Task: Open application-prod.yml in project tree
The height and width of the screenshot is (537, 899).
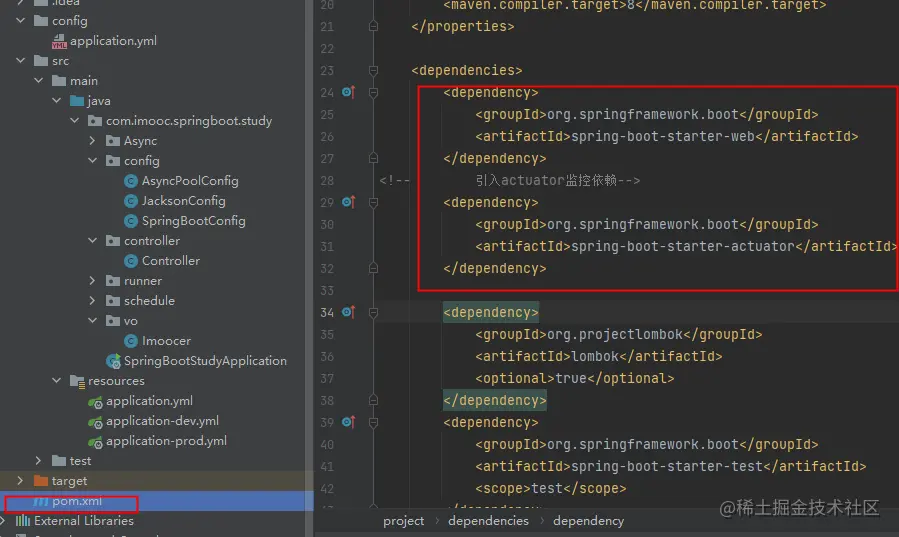Action: point(166,441)
